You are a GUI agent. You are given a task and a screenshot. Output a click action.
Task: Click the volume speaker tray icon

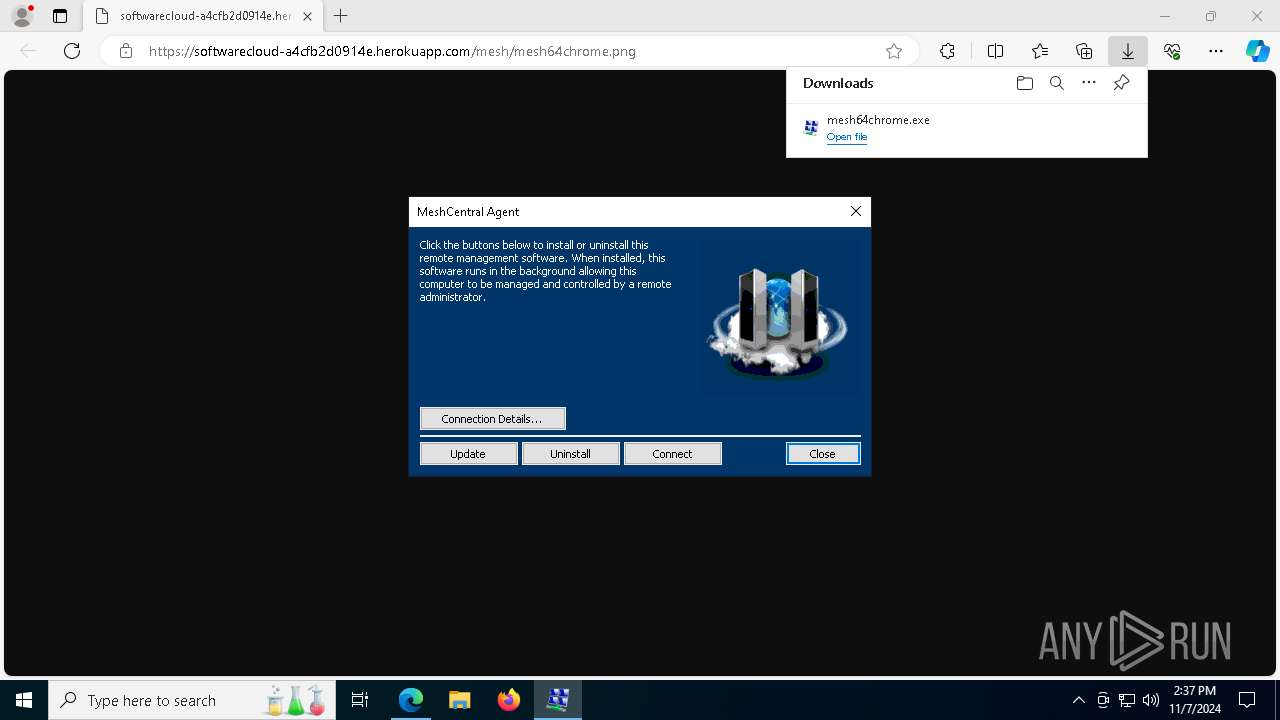click(x=1151, y=700)
